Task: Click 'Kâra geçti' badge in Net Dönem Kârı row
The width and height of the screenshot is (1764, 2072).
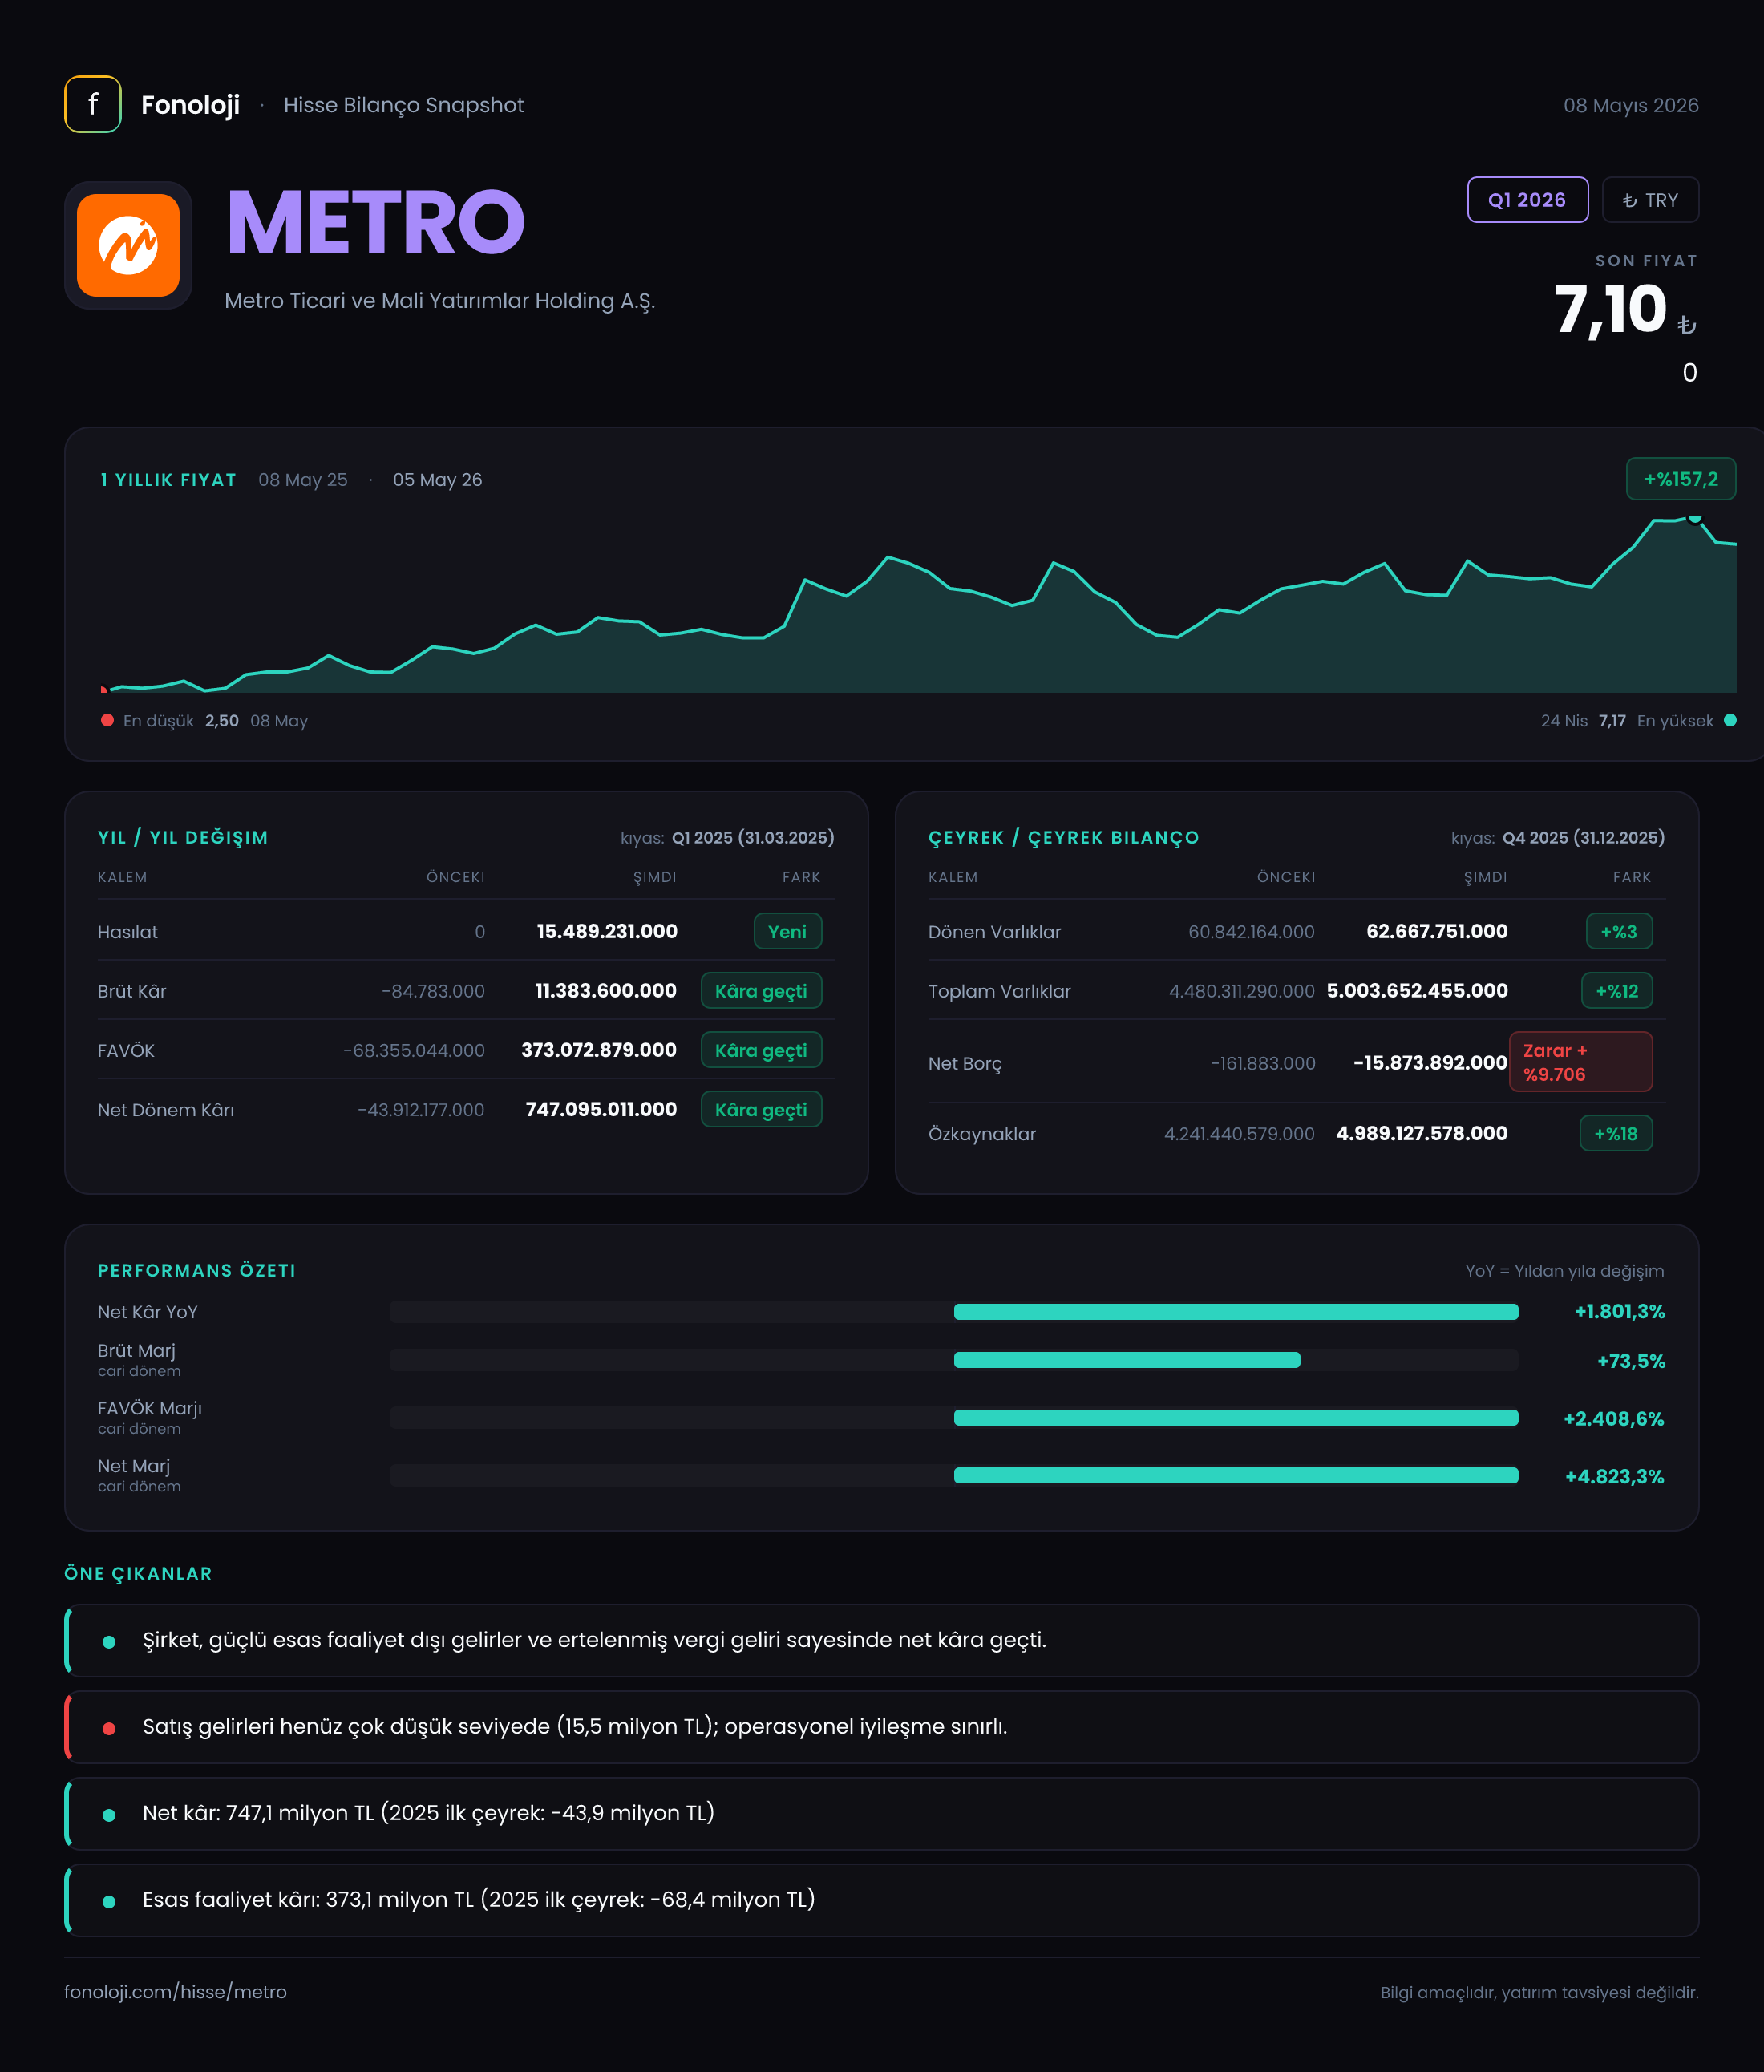Action: coord(761,1109)
